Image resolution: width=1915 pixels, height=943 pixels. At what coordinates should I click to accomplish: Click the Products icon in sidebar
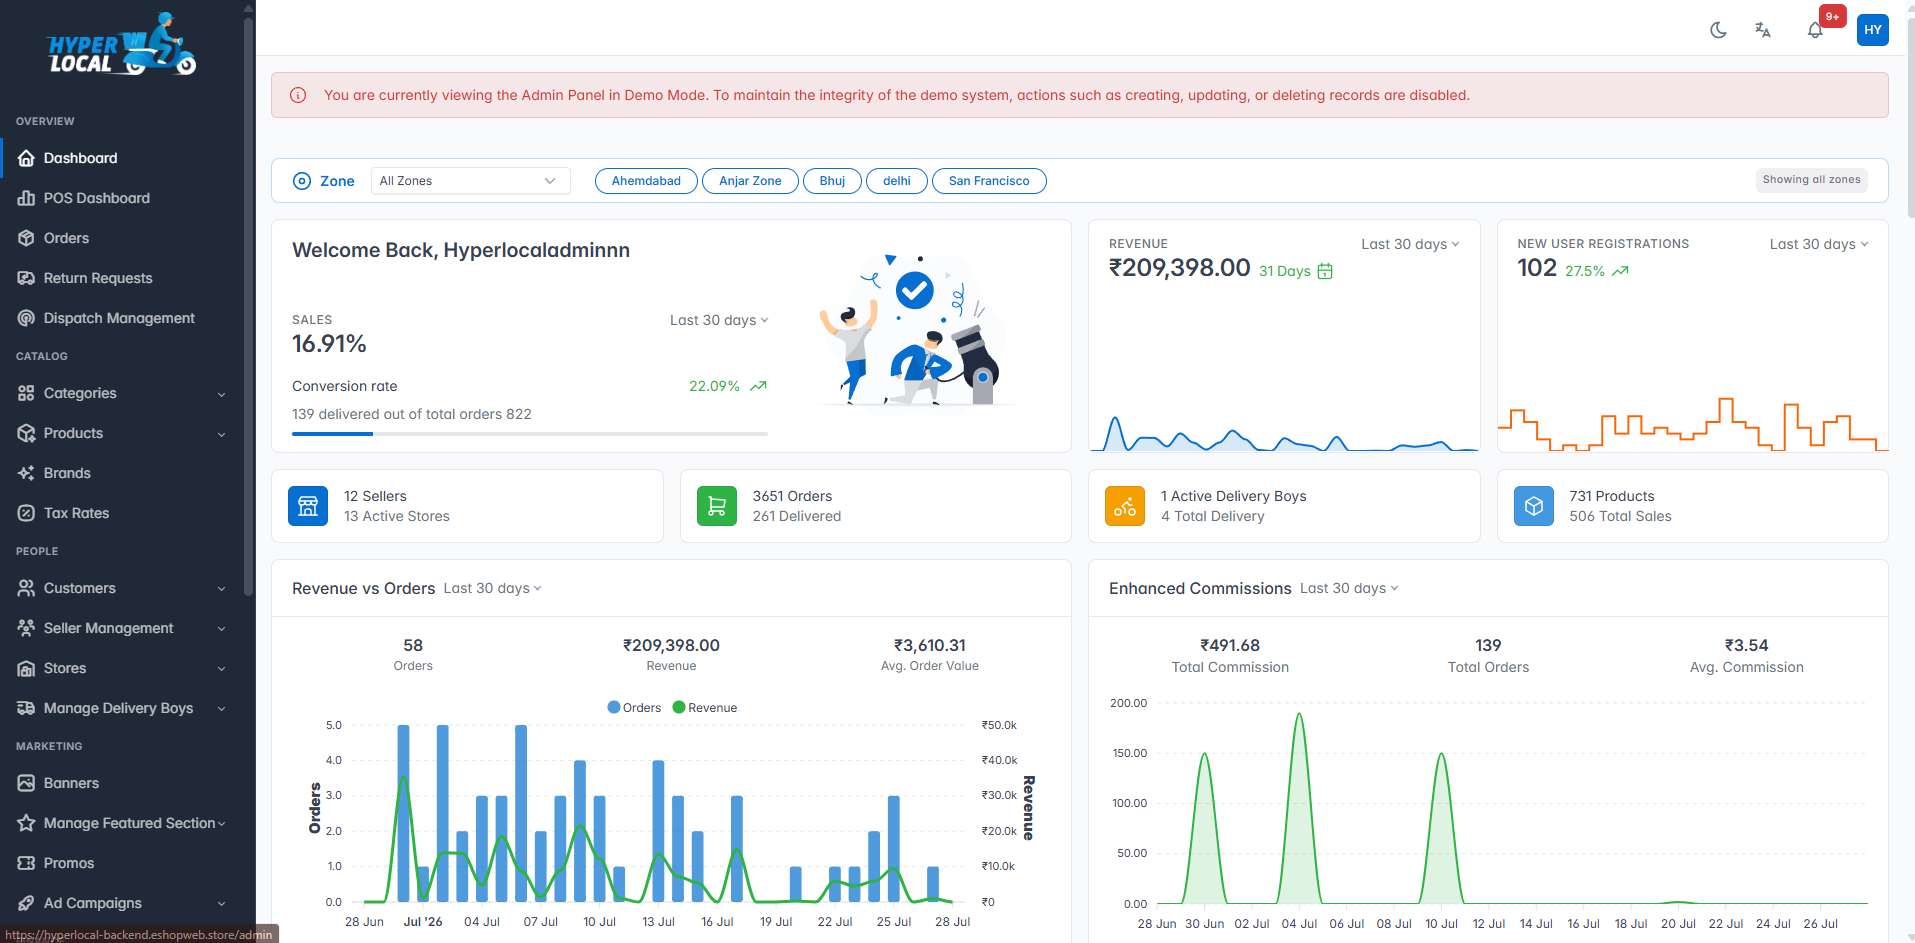click(26, 433)
